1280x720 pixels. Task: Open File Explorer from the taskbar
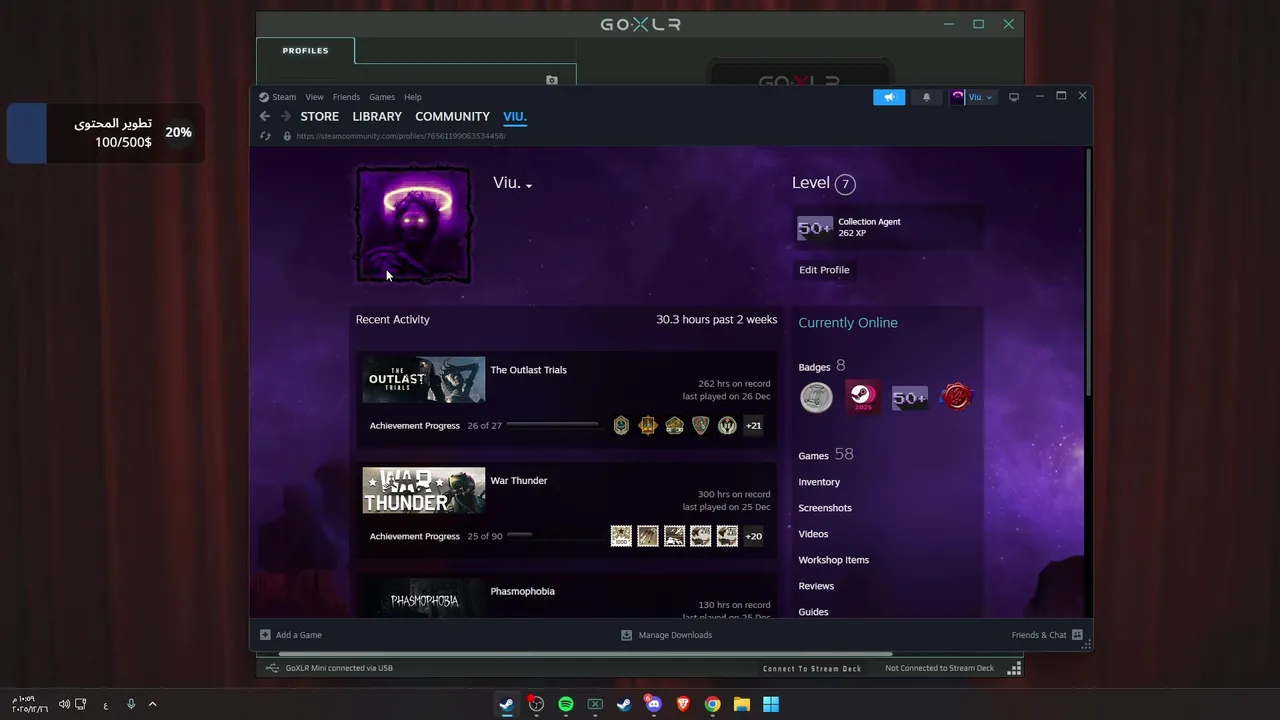coord(741,704)
